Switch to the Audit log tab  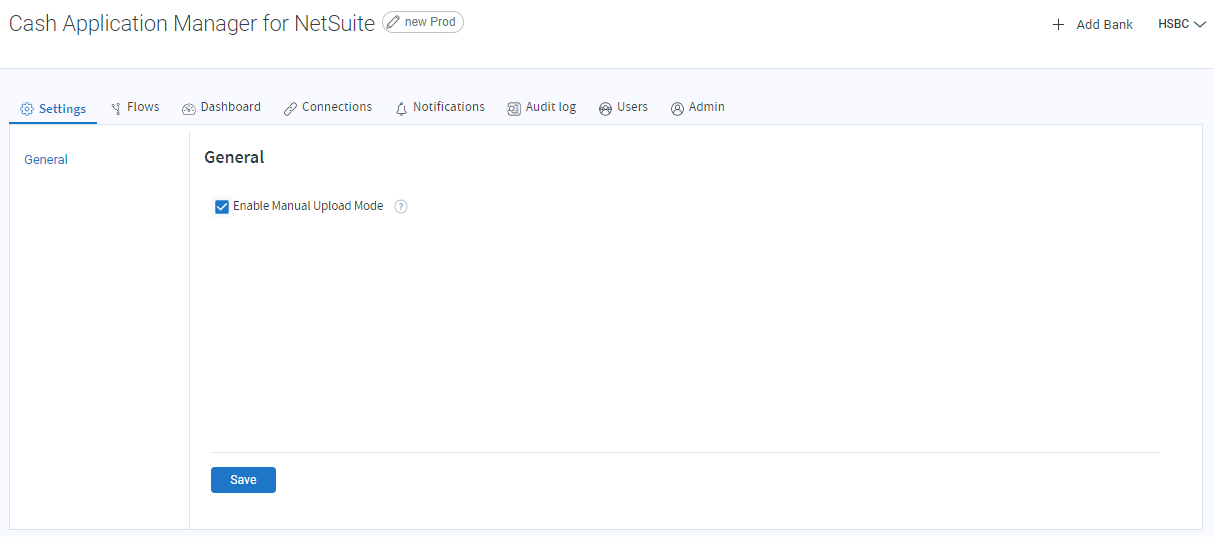[x=550, y=107]
